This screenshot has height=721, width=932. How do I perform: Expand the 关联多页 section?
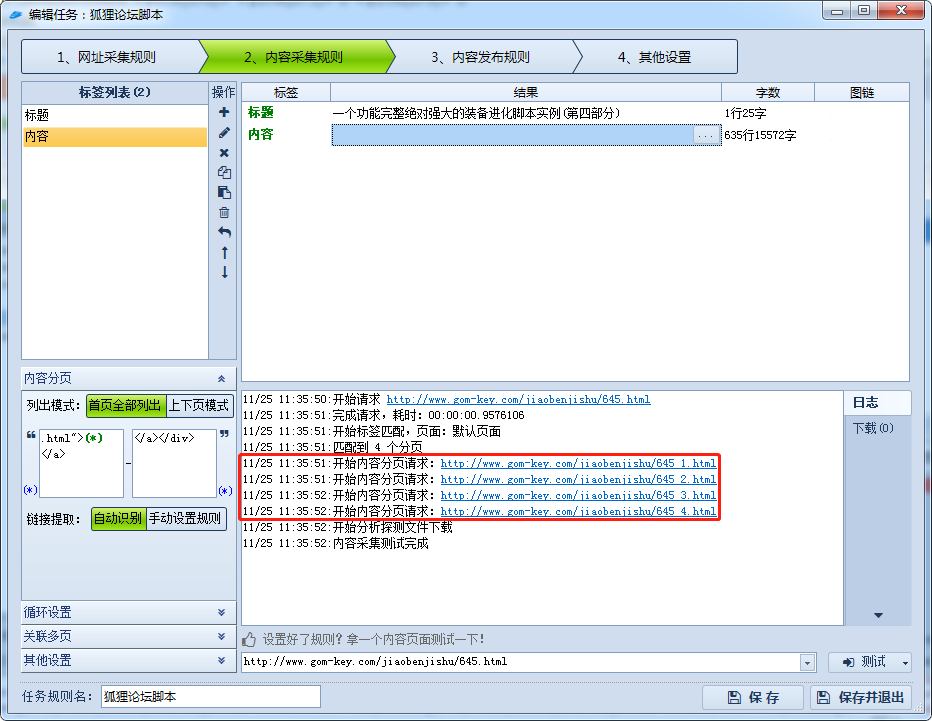pos(125,636)
